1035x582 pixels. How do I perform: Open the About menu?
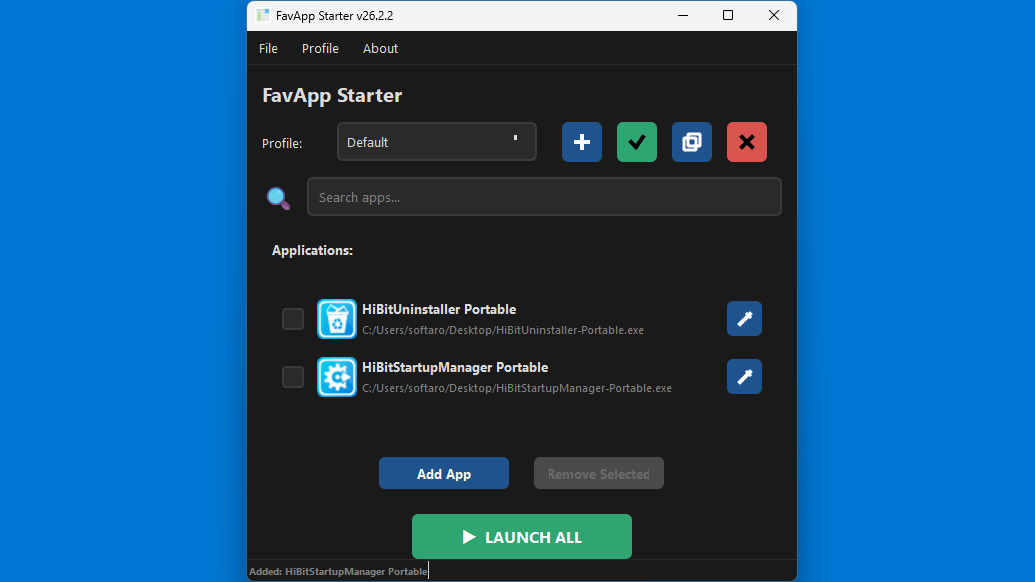tap(380, 48)
